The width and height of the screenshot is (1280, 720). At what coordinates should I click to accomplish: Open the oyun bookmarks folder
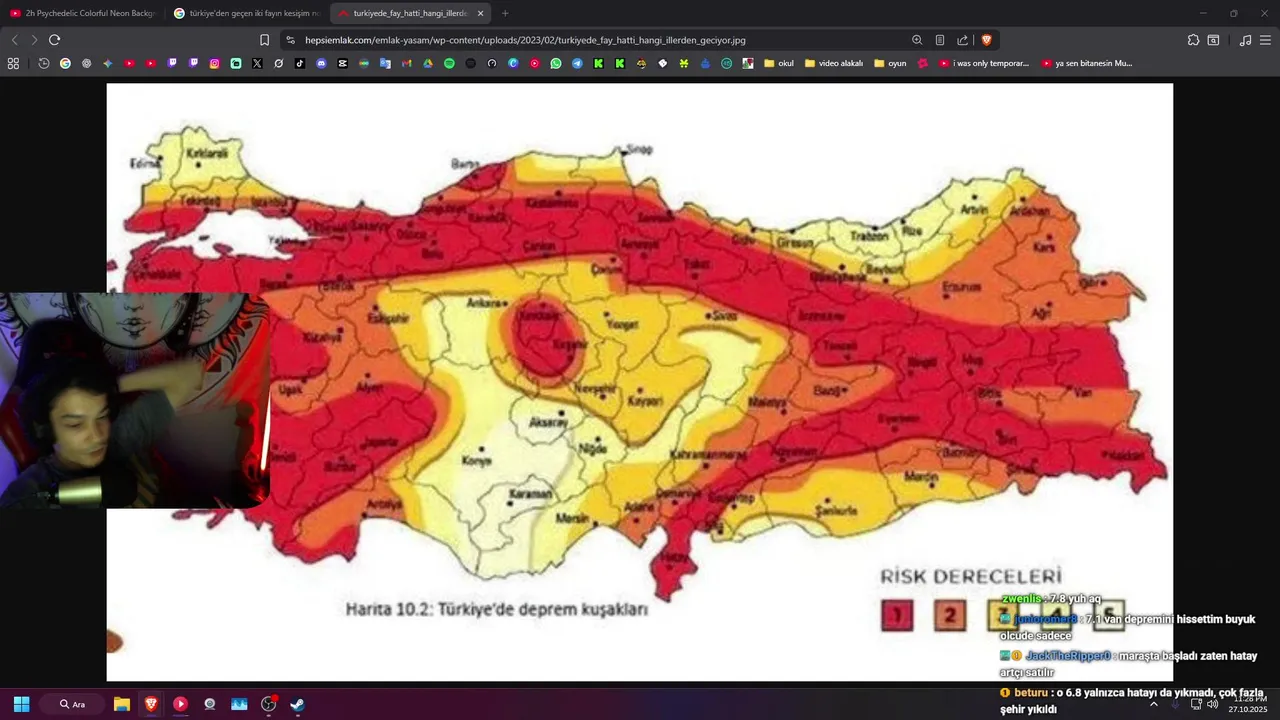(x=890, y=63)
